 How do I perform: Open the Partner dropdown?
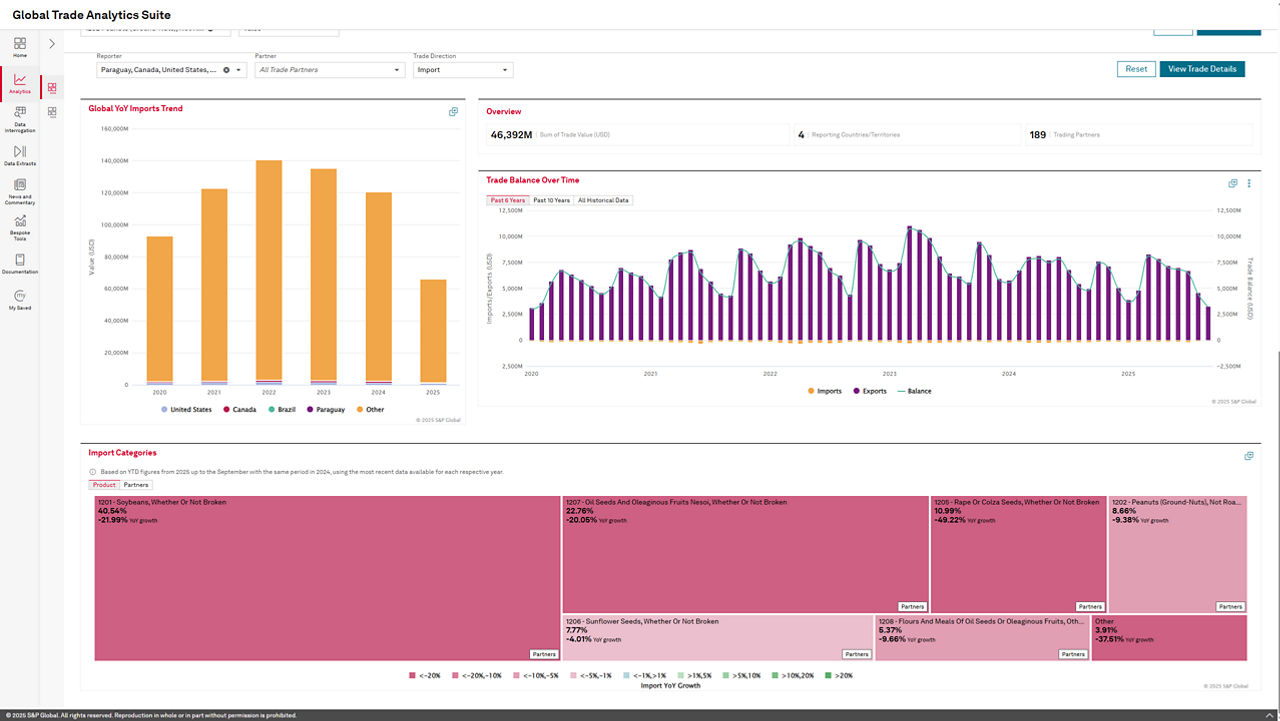[330, 70]
